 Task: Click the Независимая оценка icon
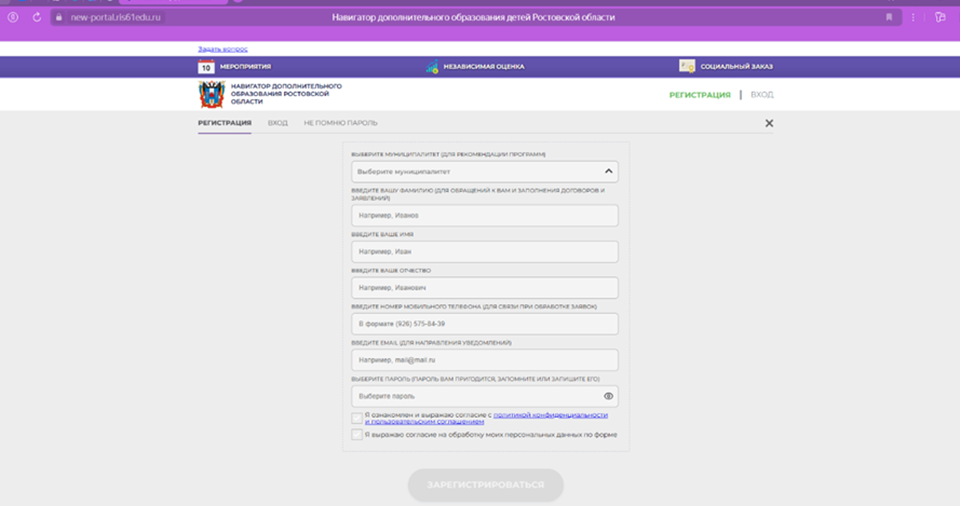[x=432, y=67]
